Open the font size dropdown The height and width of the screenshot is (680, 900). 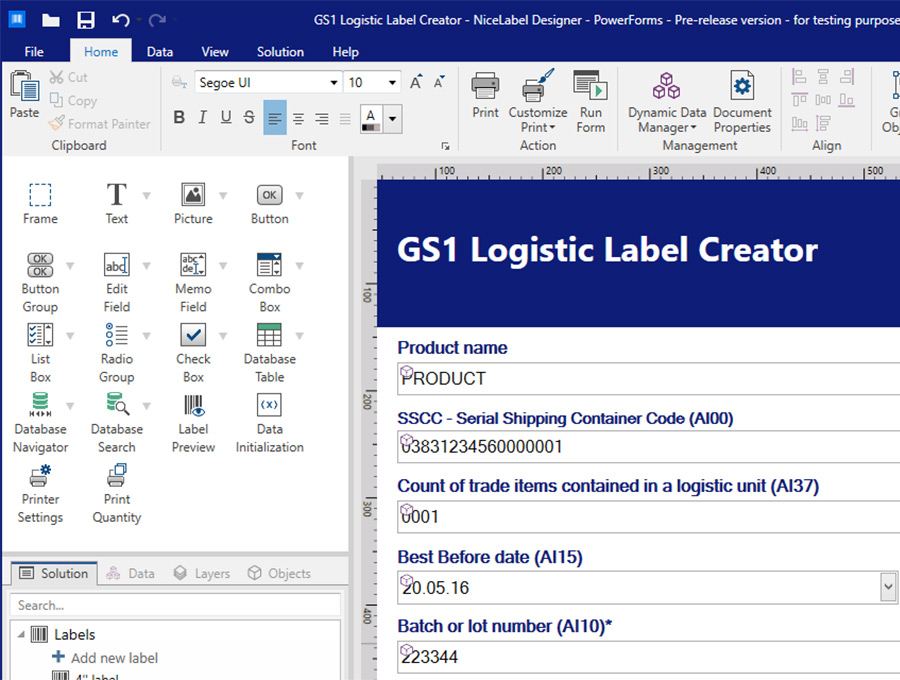tap(392, 82)
